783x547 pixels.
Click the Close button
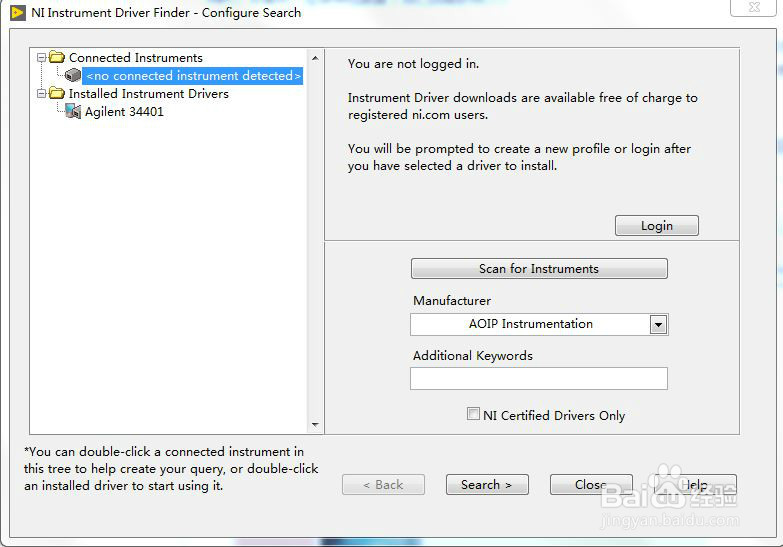coord(591,485)
